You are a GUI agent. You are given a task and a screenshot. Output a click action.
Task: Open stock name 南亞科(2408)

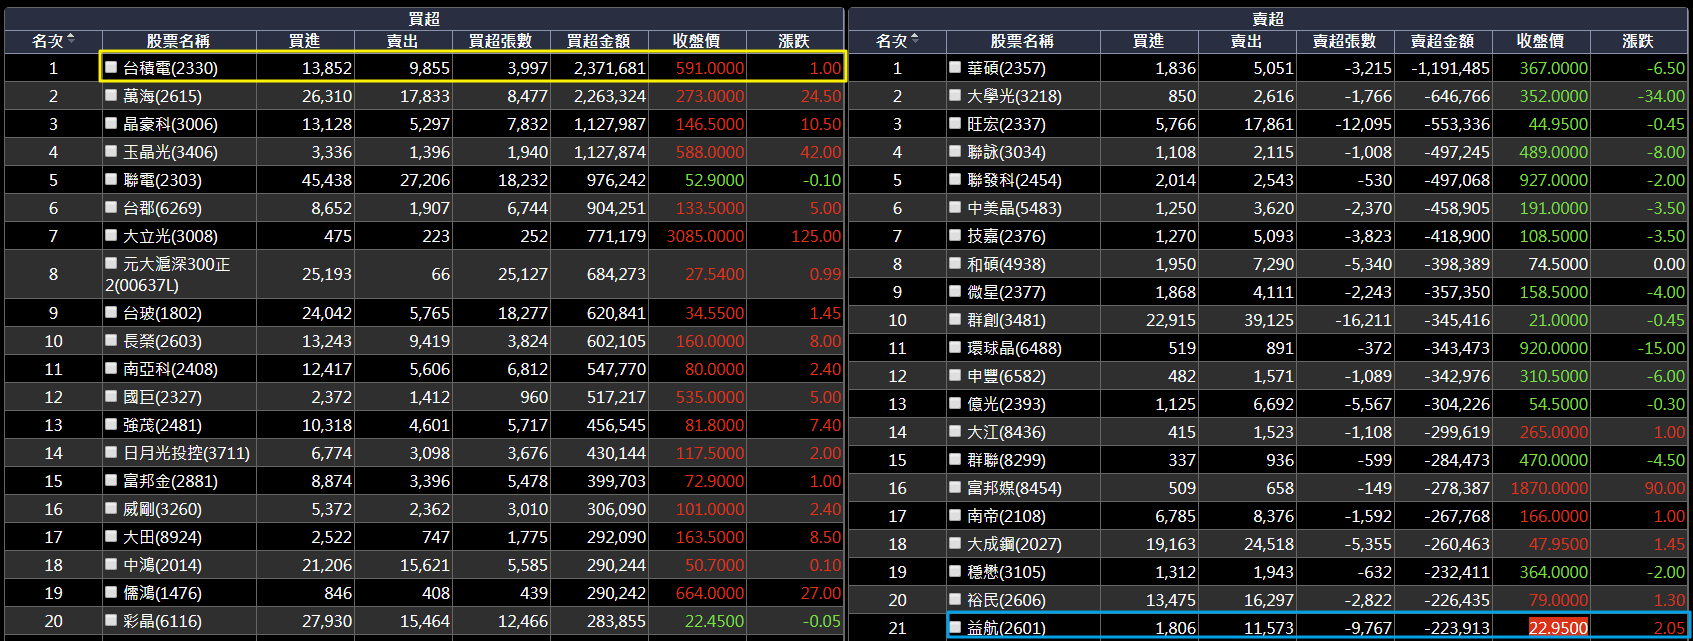[x=170, y=369]
